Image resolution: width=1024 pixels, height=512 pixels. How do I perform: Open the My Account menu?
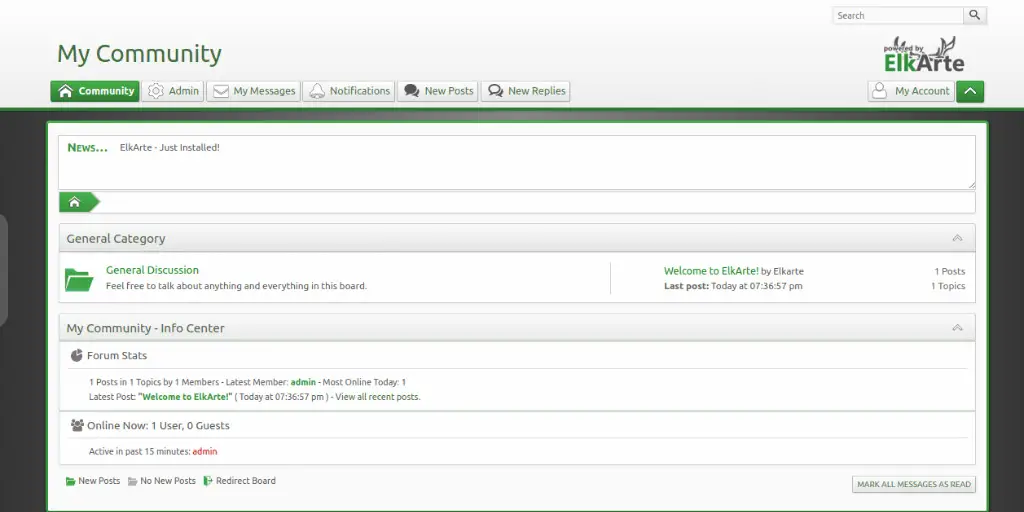pos(911,91)
